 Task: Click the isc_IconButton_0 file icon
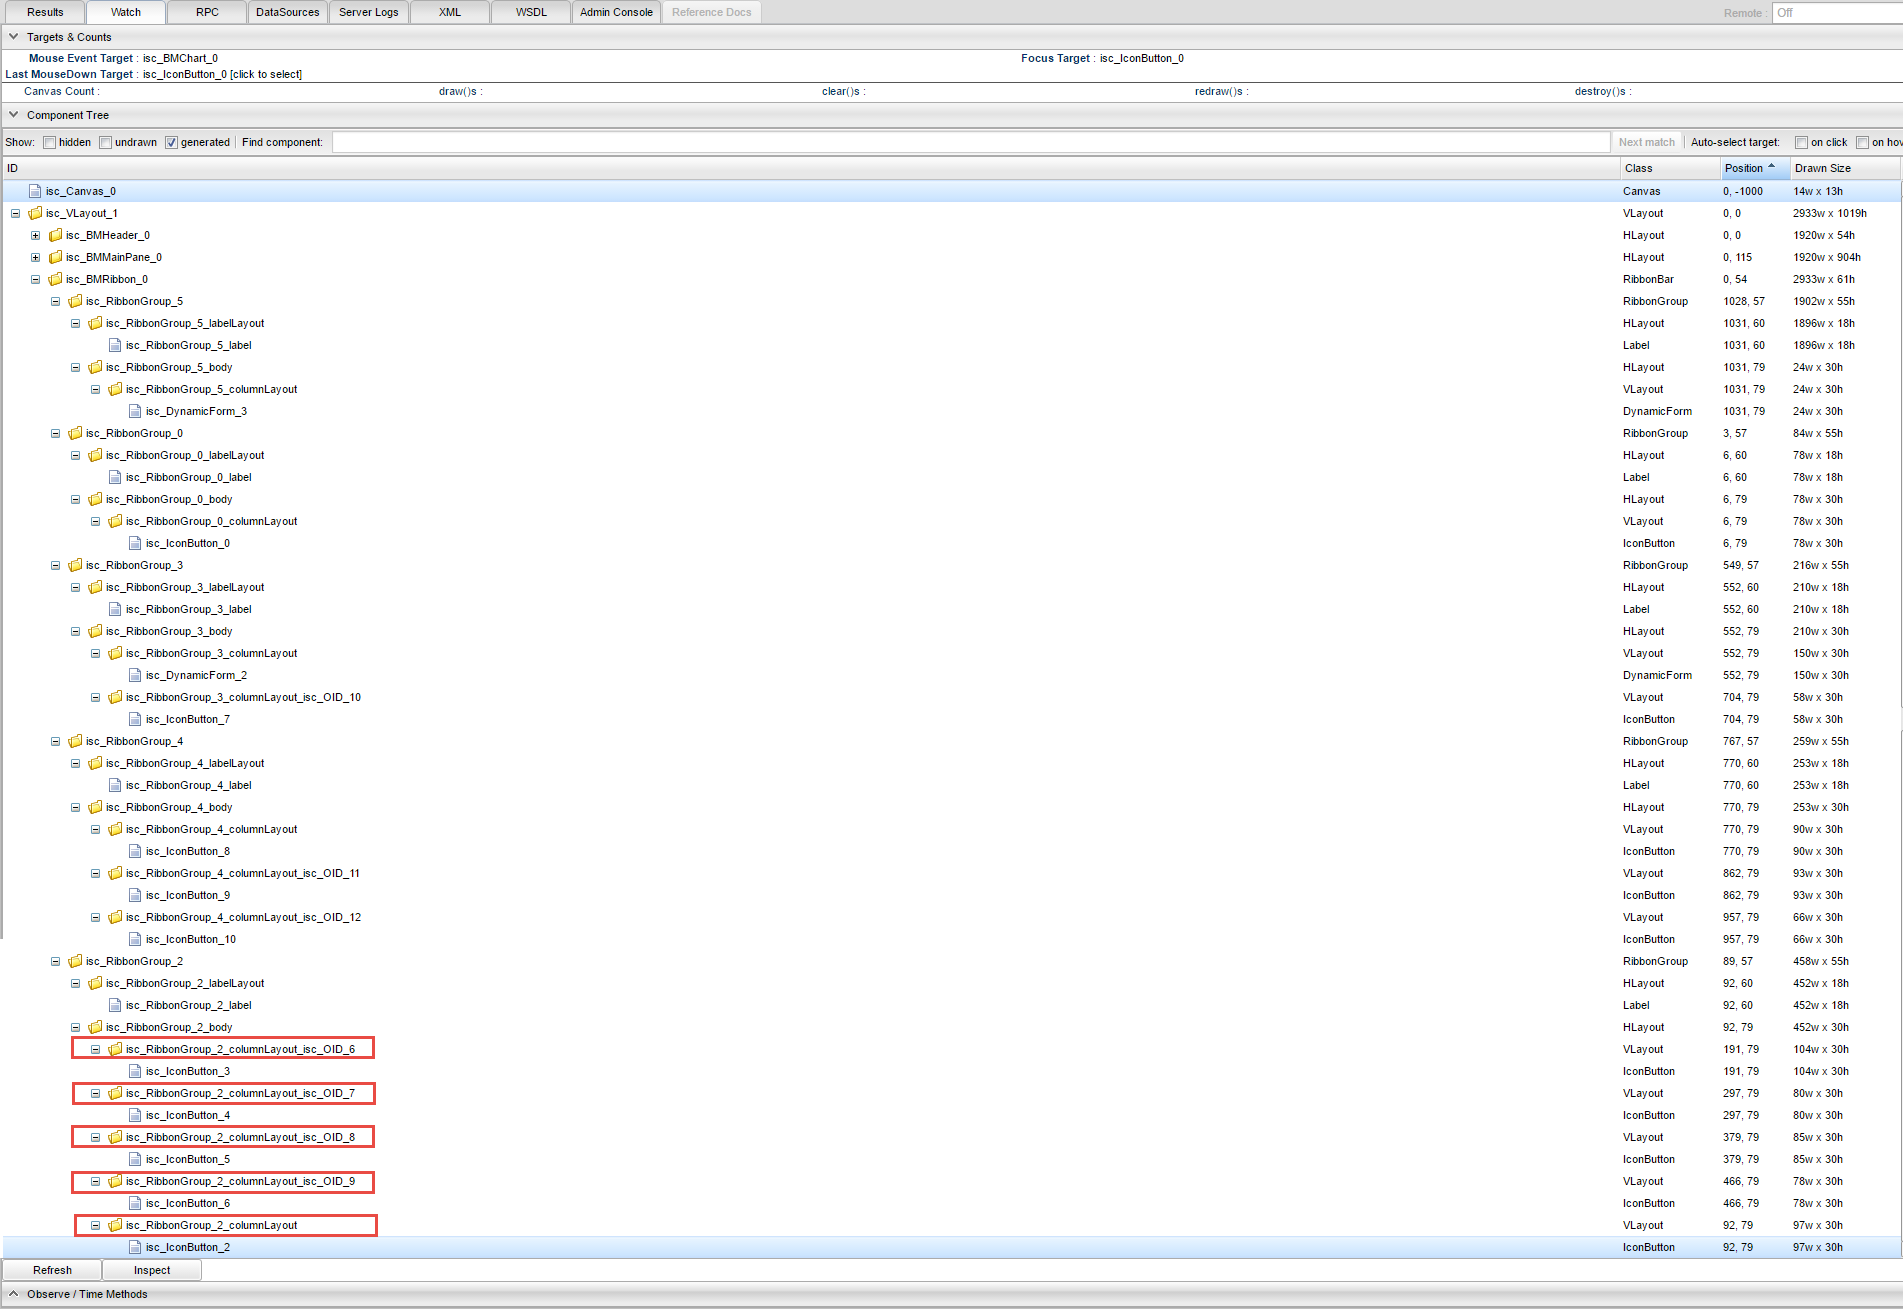click(x=135, y=543)
